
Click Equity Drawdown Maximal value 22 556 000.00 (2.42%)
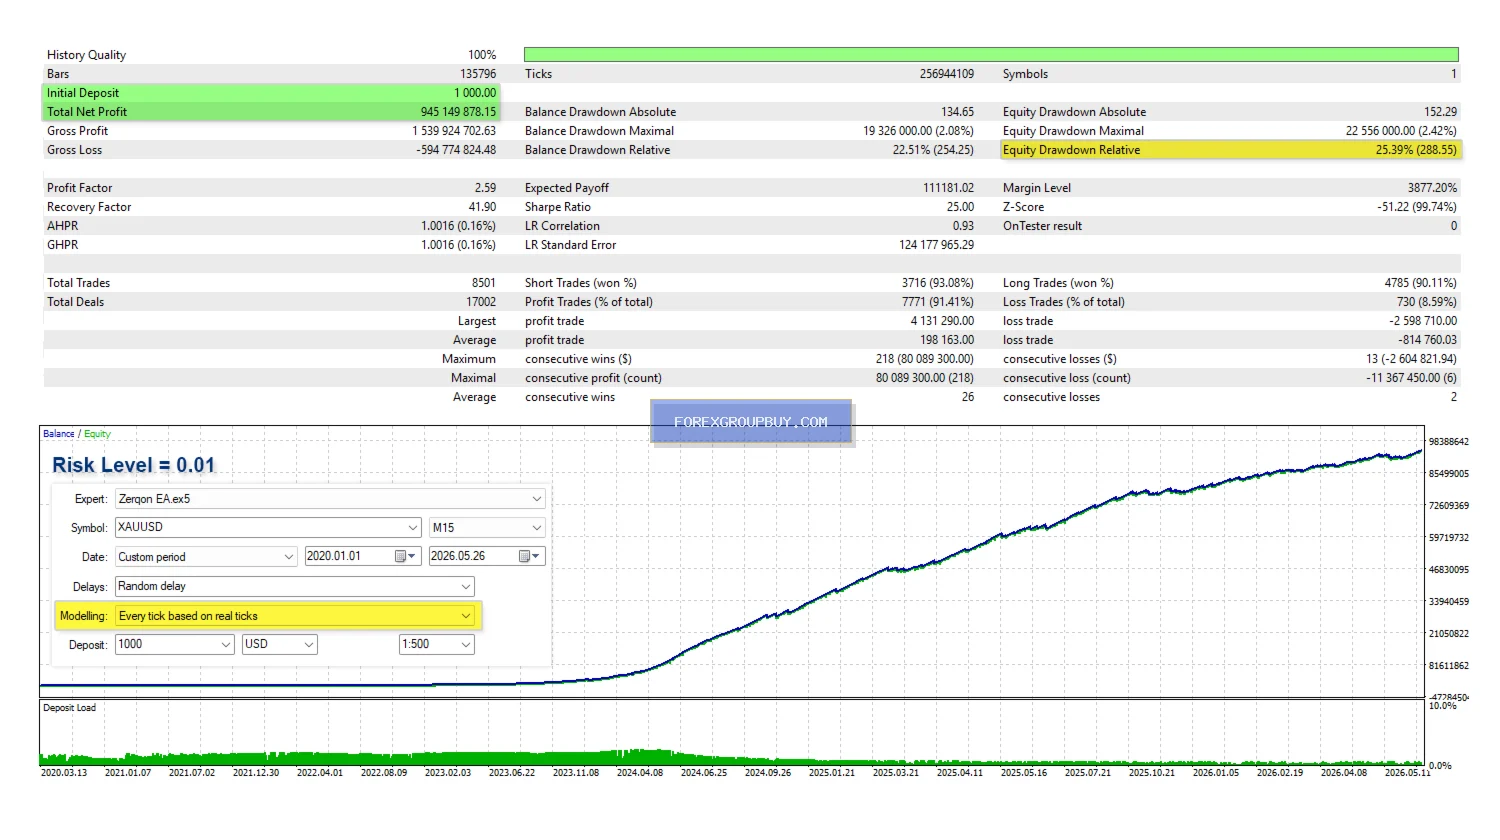pos(1401,131)
